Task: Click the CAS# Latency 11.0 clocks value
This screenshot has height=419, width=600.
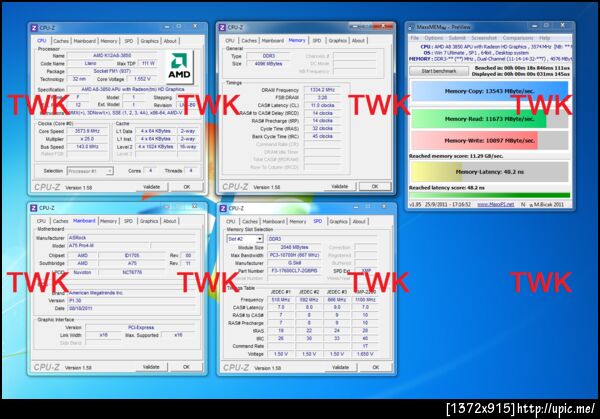Action: click(x=322, y=105)
